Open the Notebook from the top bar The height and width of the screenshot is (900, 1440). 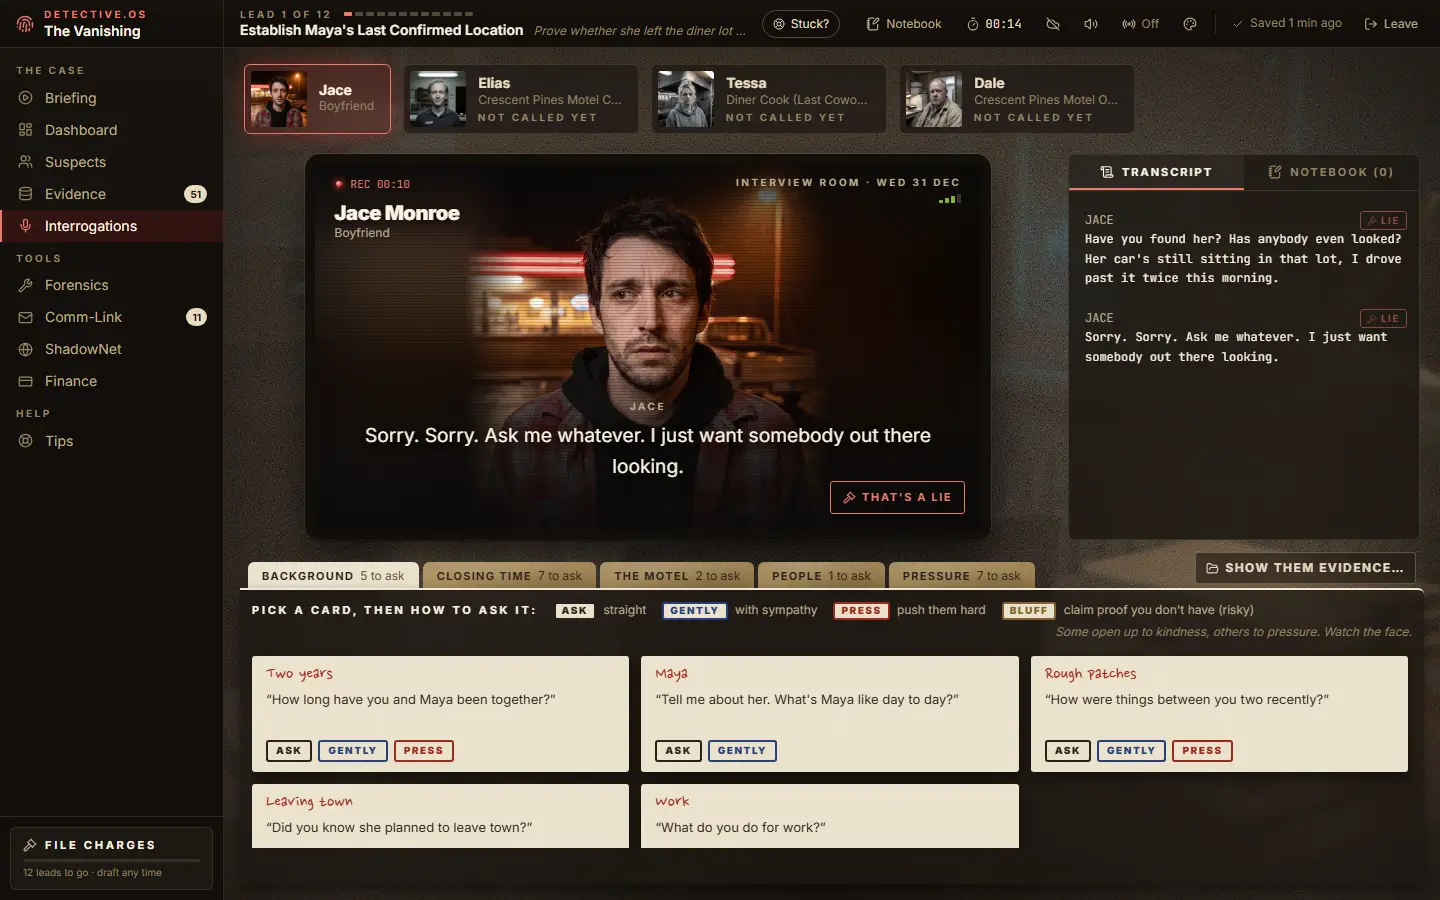(904, 24)
